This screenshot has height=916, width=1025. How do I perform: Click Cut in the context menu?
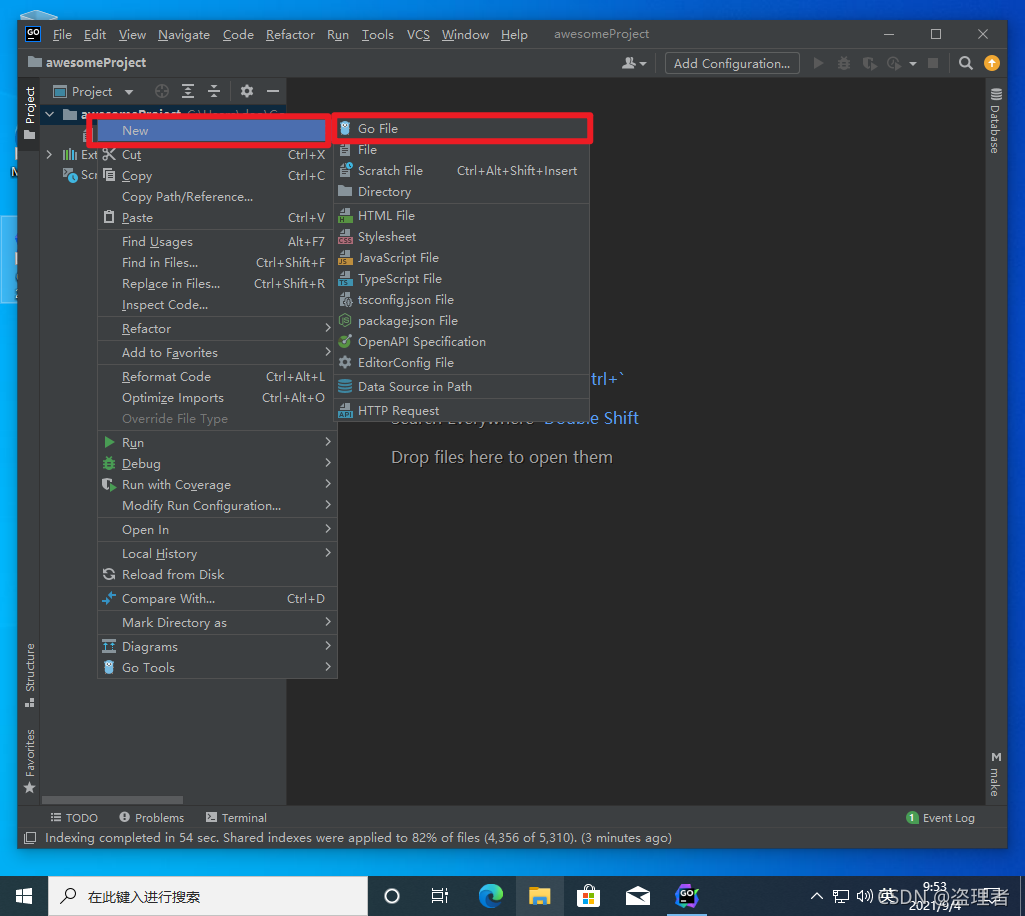pos(217,155)
